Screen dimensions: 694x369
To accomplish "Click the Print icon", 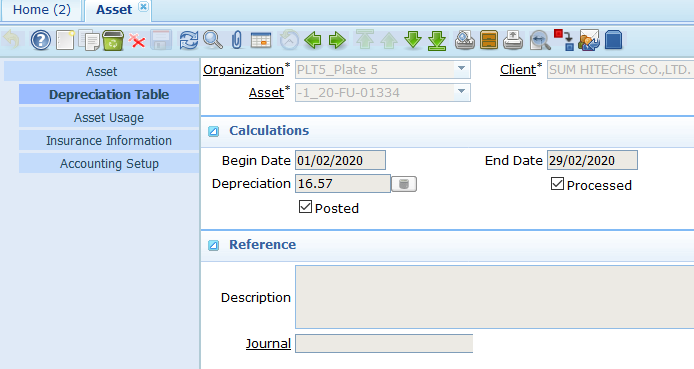I will [x=513, y=40].
